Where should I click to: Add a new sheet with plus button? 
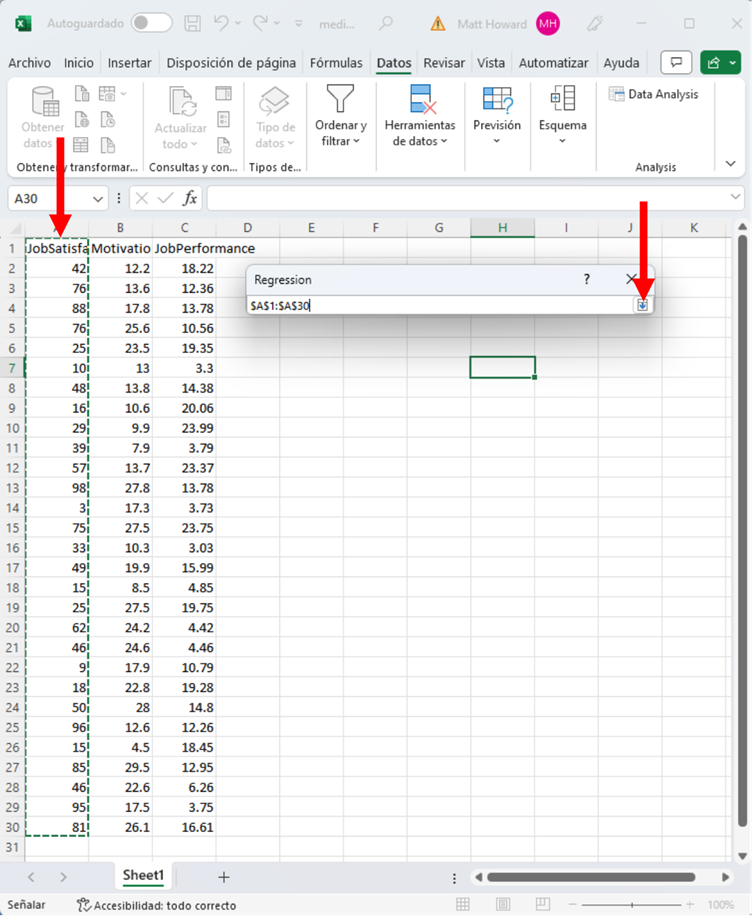223,877
